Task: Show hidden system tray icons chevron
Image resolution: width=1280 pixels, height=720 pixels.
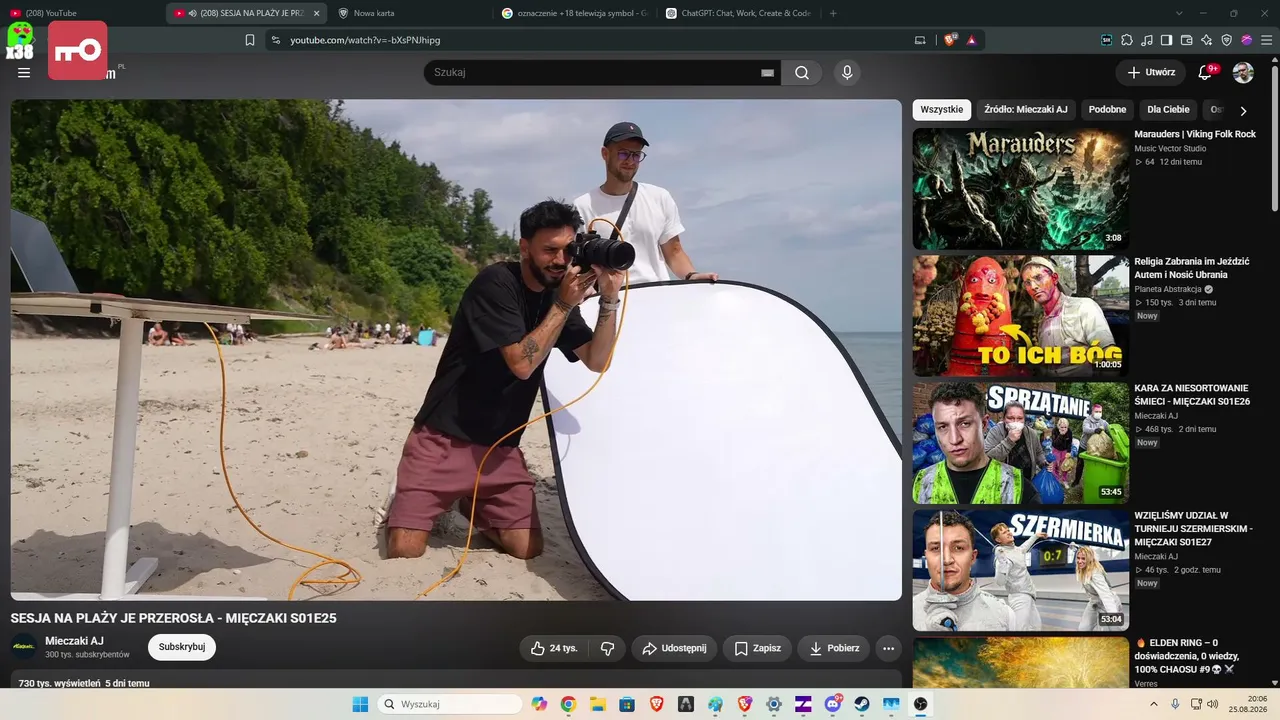Action: [x=1154, y=704]
